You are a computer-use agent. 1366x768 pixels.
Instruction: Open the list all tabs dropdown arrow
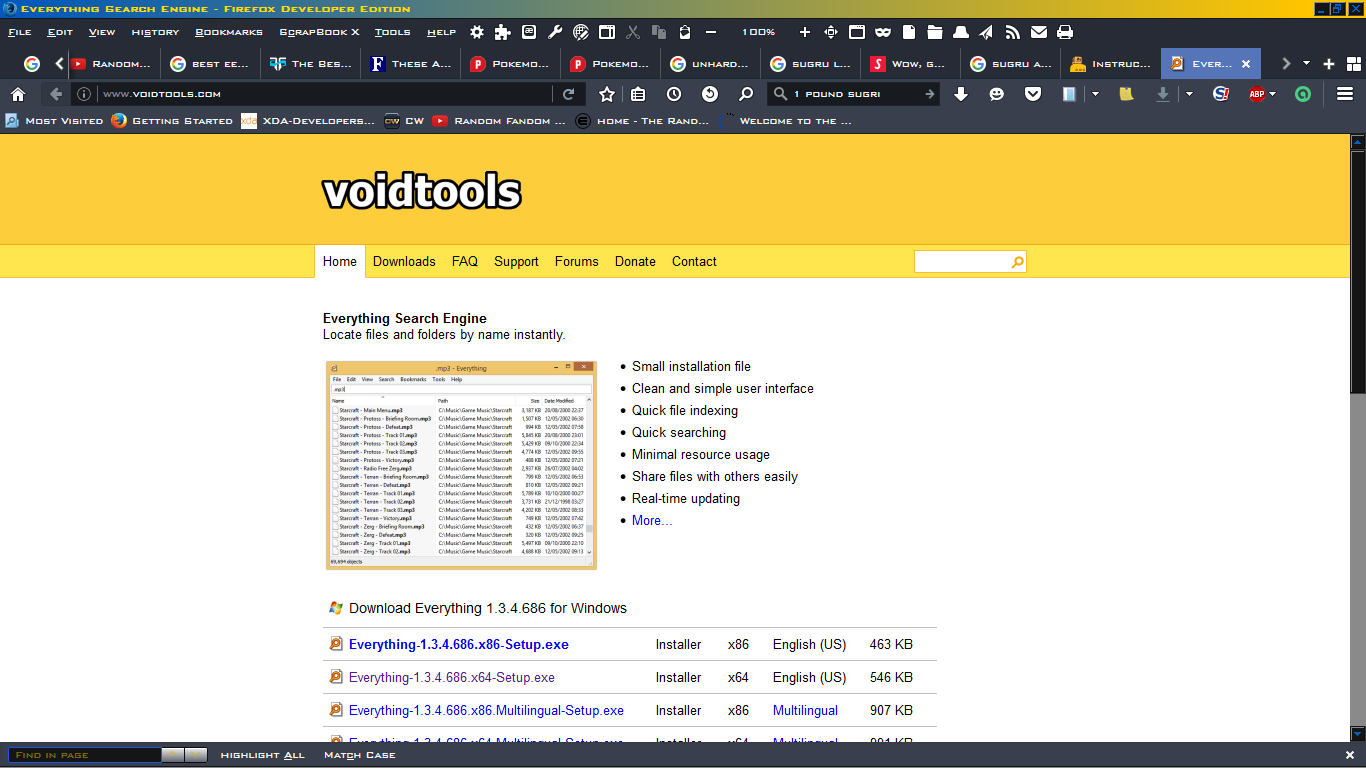point(1306,64)
